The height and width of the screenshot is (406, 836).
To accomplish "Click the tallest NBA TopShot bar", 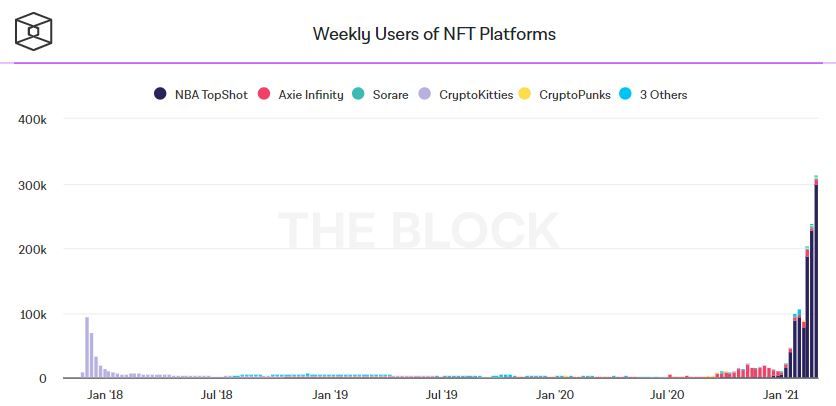I will (x=816, y=280).
